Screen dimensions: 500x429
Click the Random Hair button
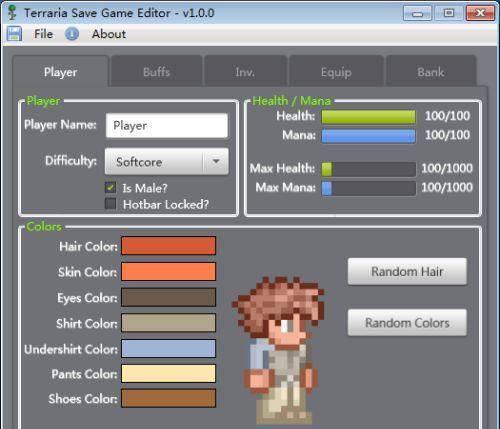click(x=407, y=271)
